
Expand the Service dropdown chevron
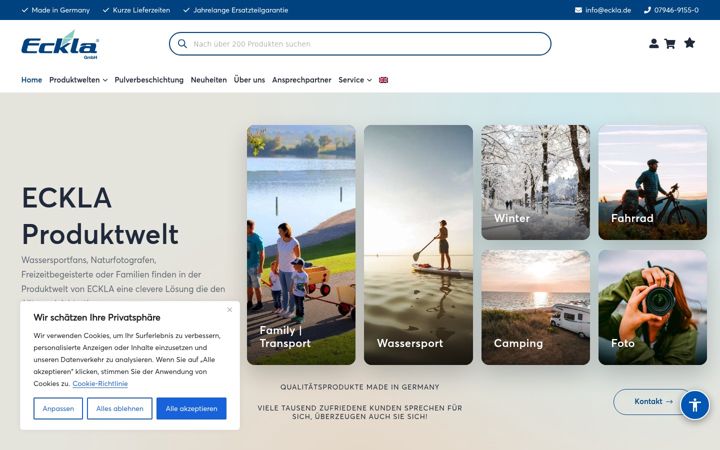click(x=369, y=80)
